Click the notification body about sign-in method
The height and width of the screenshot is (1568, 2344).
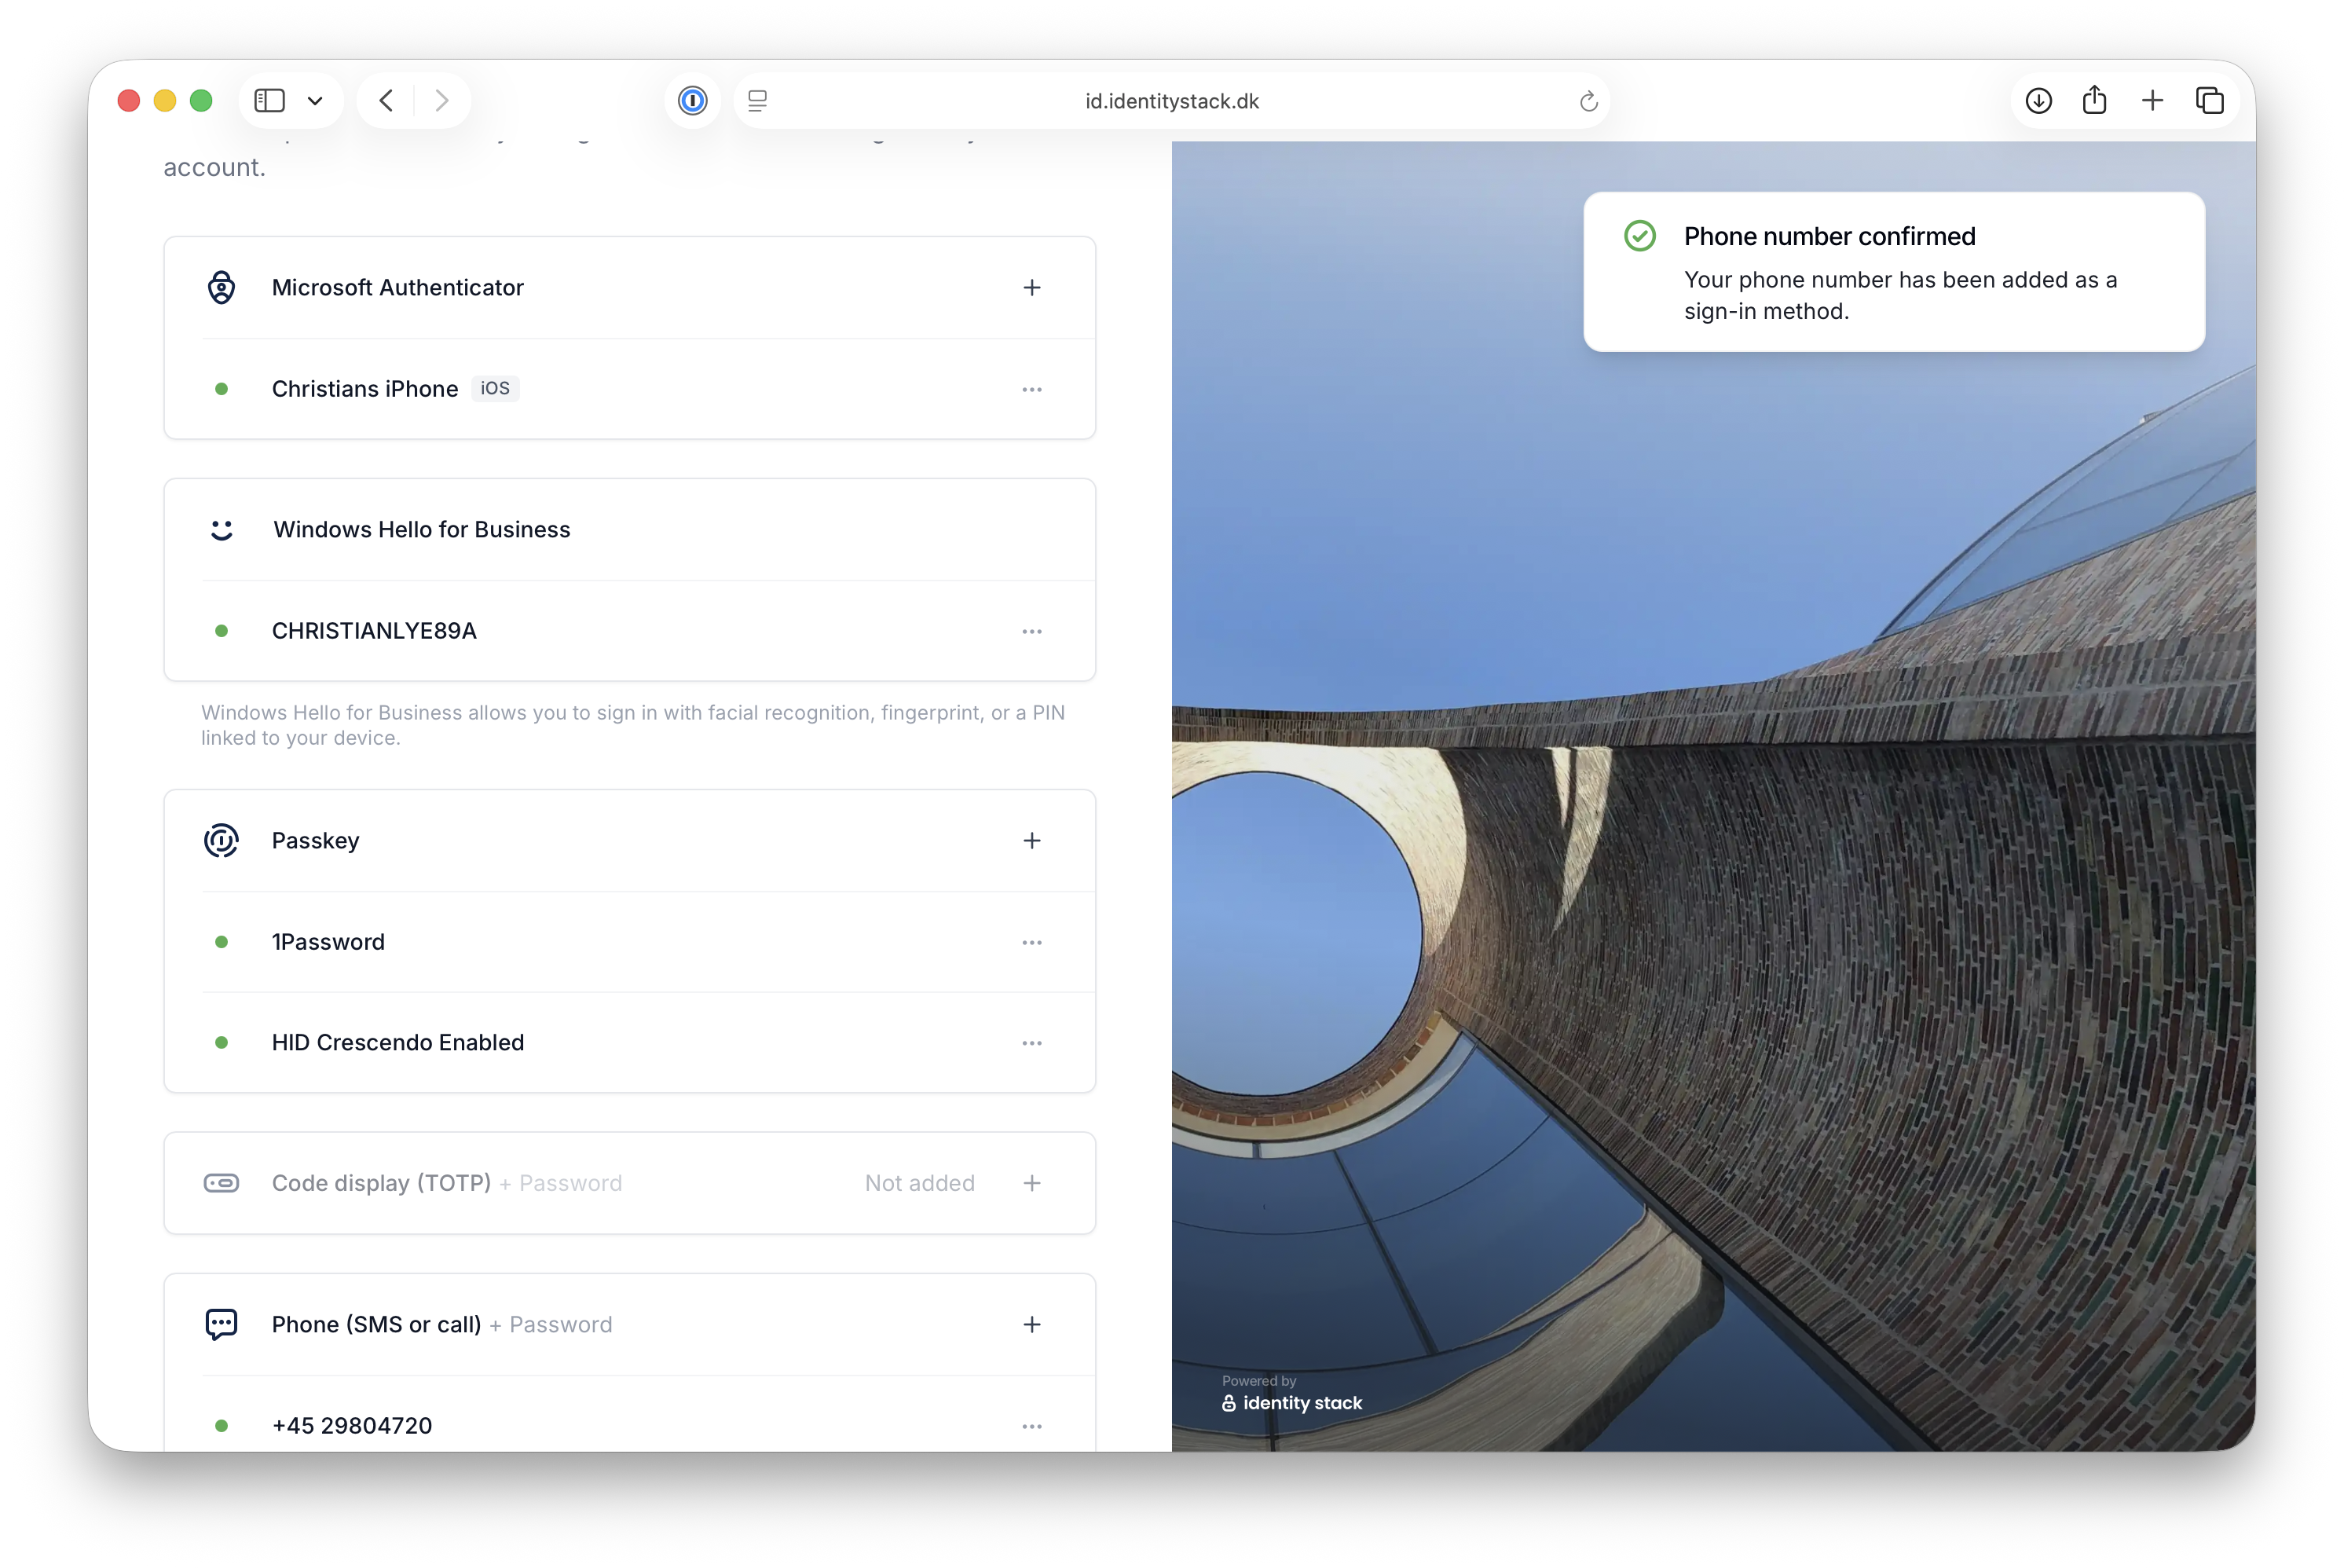pos(1900,296)
